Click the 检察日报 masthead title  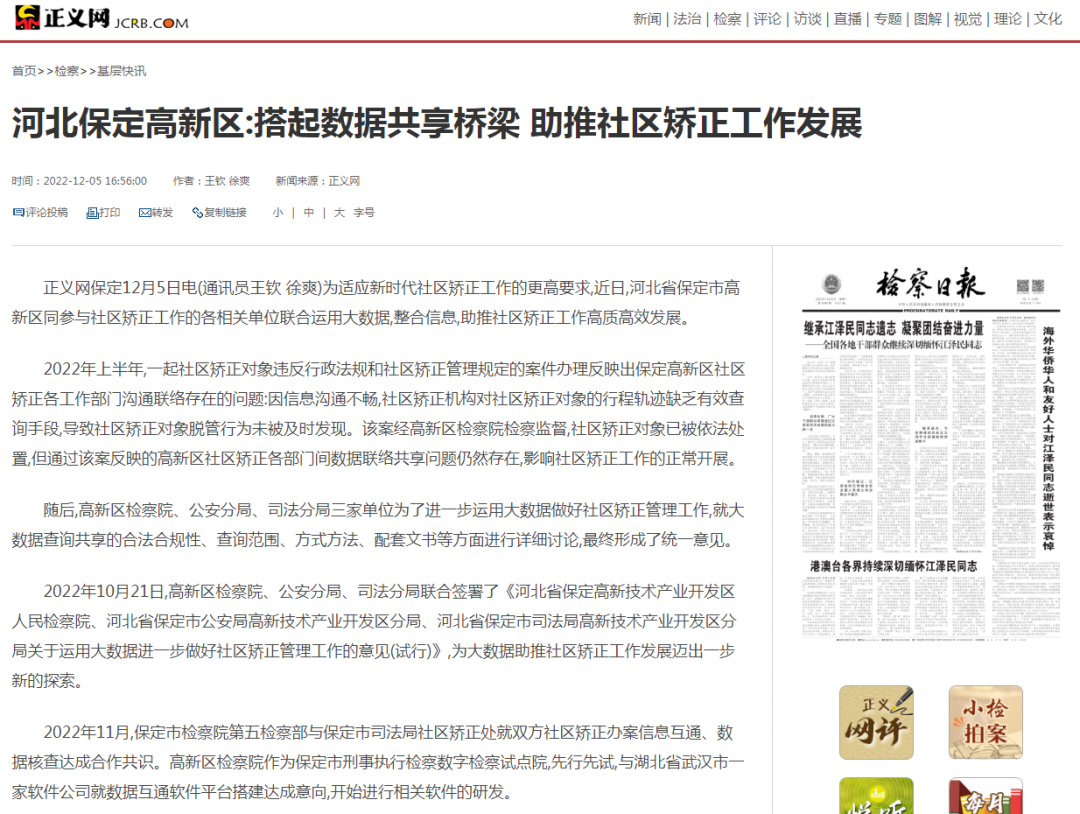click(x=931, y=284)
